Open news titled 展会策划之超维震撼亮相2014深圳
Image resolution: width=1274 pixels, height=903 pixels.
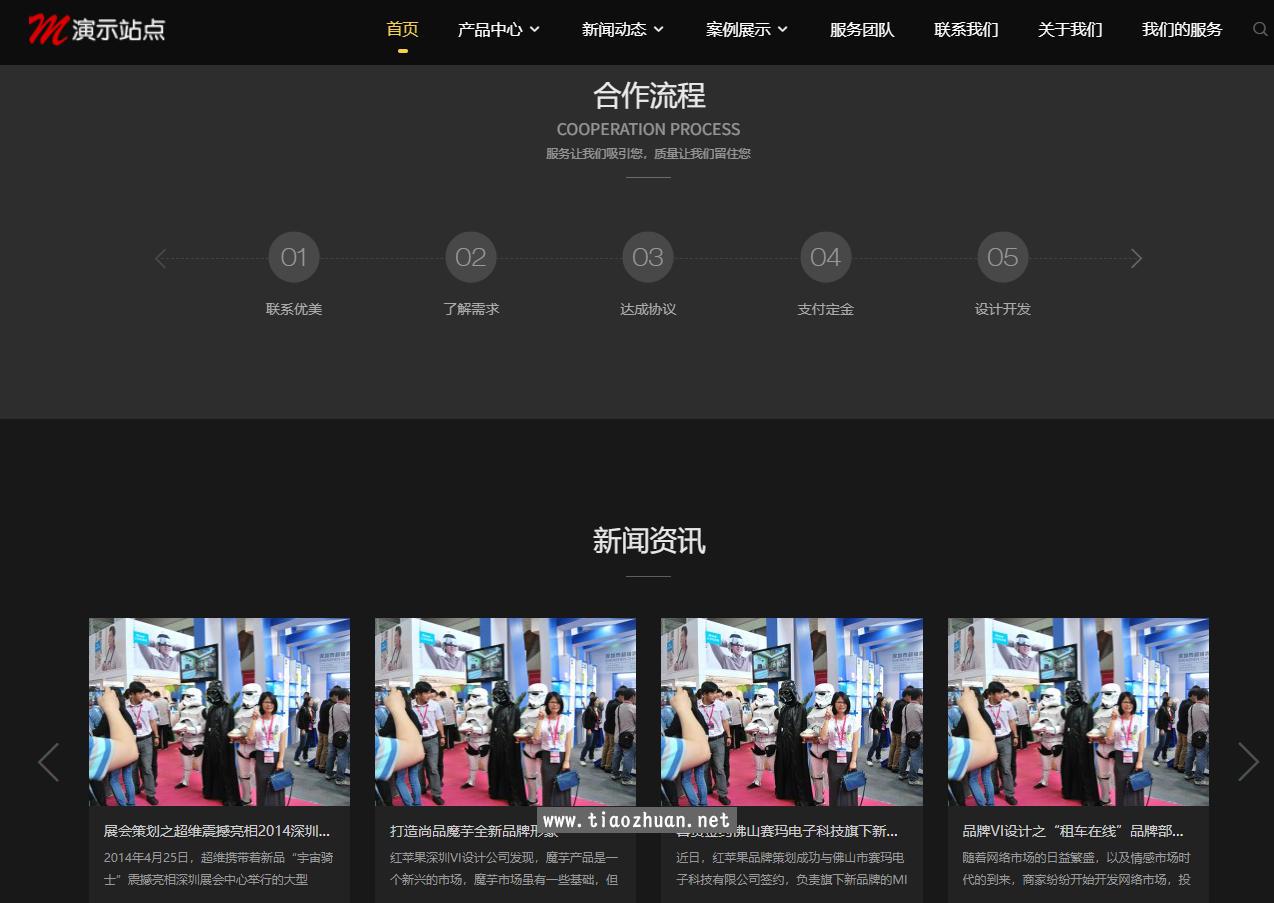click(217, 831)
